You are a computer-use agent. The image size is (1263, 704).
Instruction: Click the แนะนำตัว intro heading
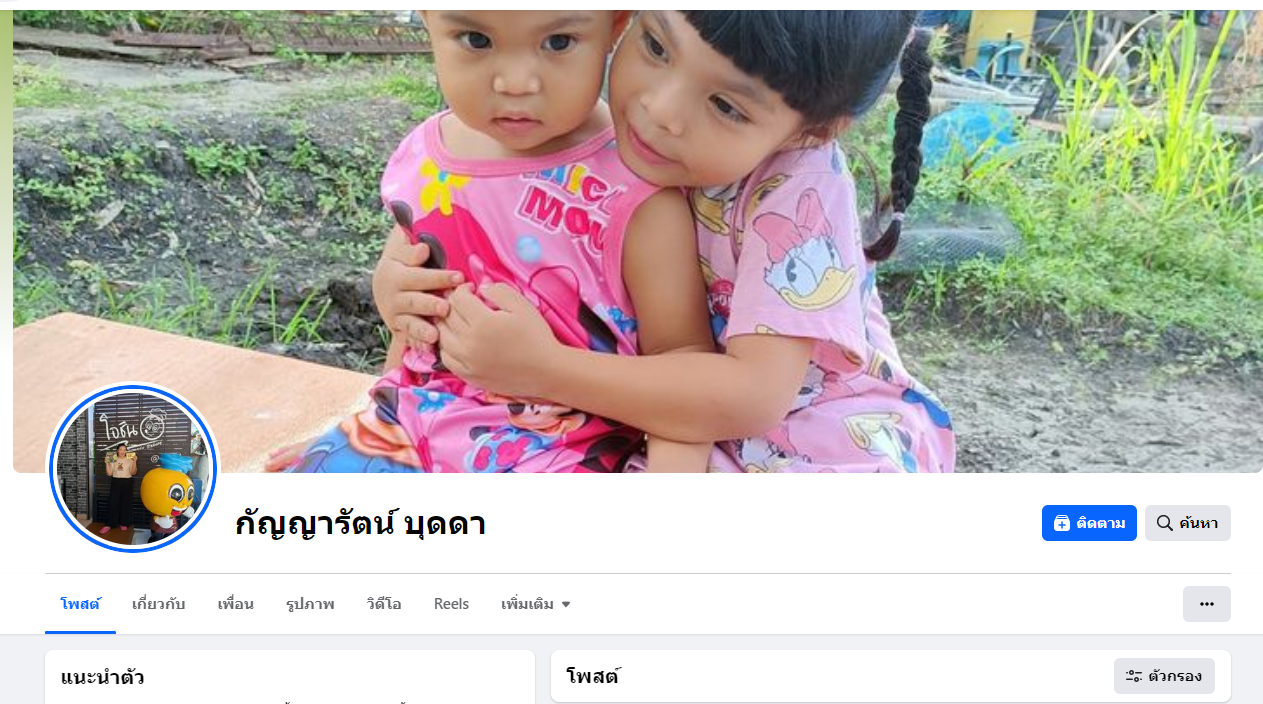coord(102,677)
